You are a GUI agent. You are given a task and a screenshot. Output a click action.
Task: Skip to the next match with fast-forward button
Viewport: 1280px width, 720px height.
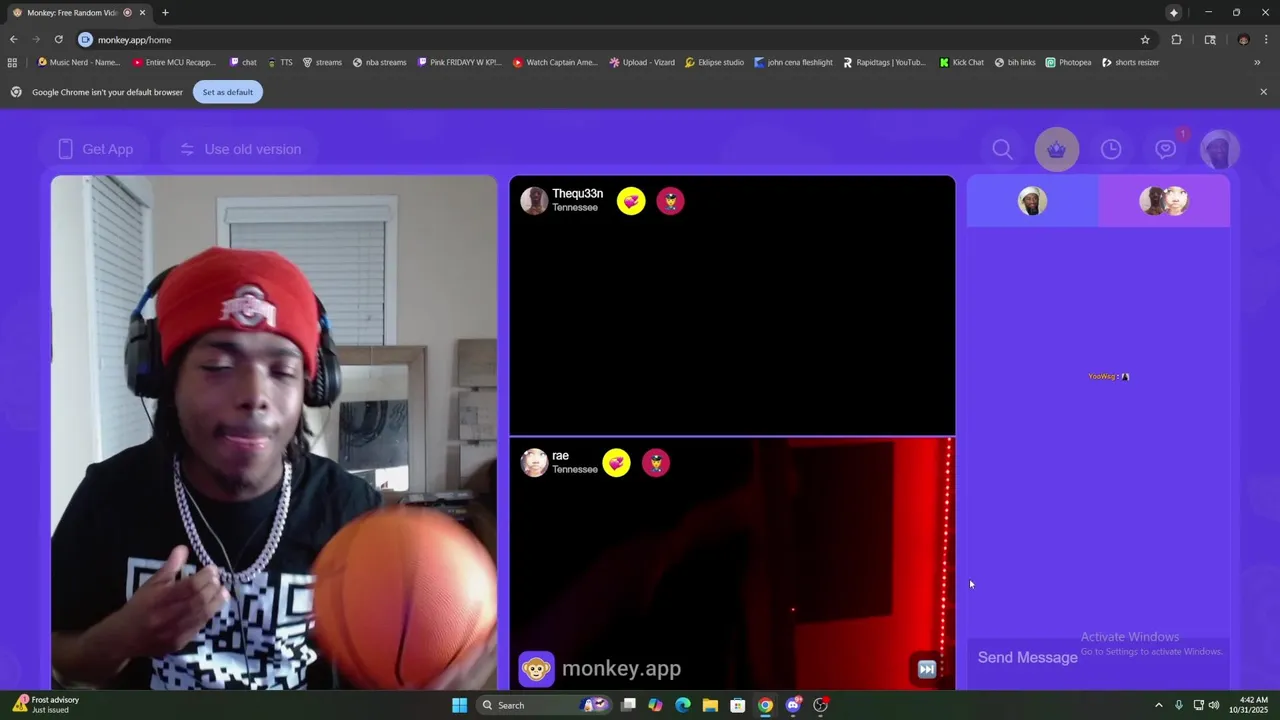coord(927,669)
